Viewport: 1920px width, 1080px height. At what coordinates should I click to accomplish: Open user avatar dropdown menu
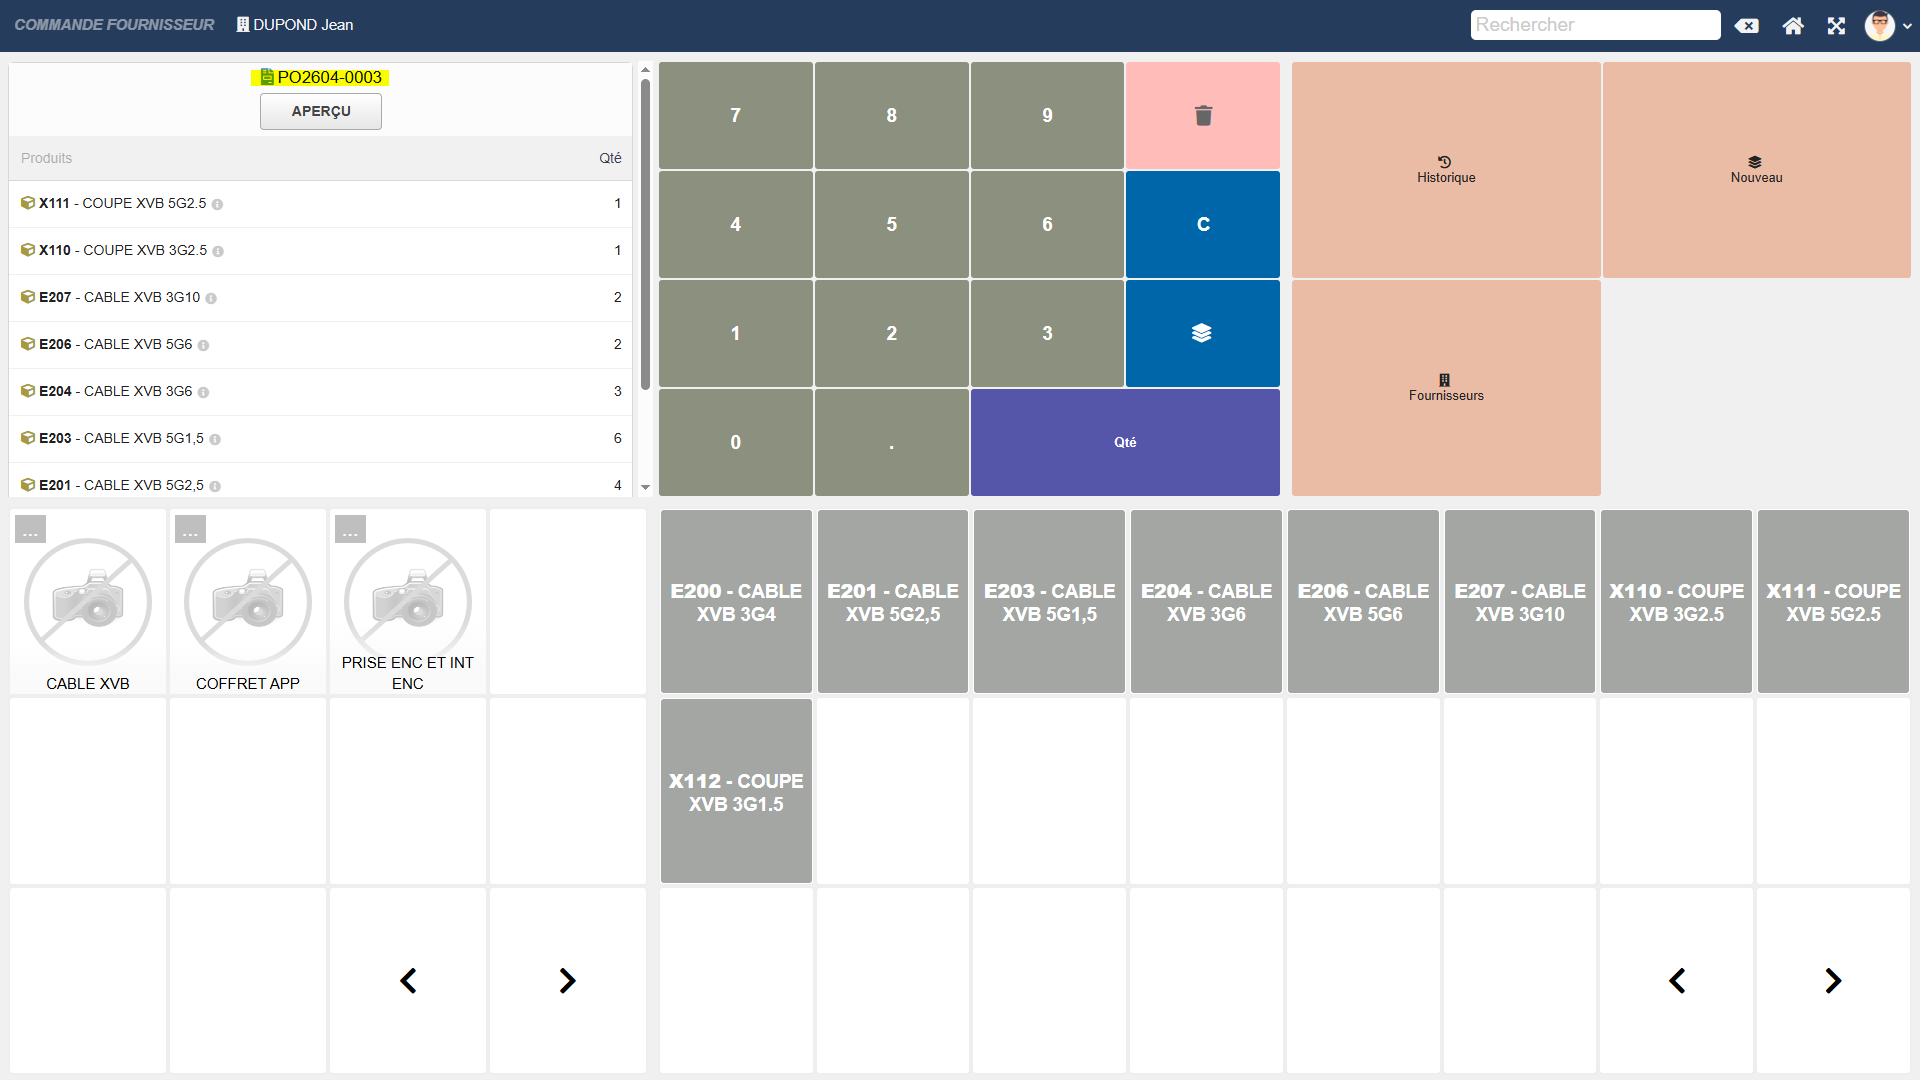tap(1887, 26)
